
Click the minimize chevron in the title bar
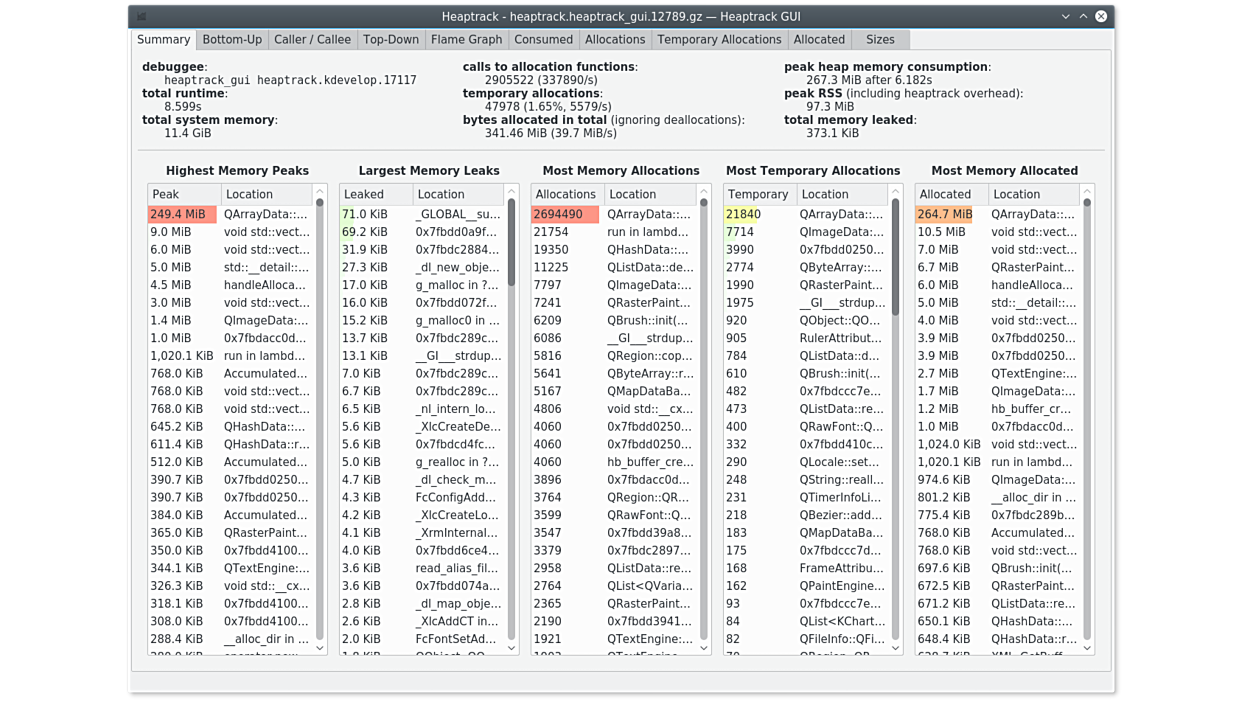coord(1065,16)
